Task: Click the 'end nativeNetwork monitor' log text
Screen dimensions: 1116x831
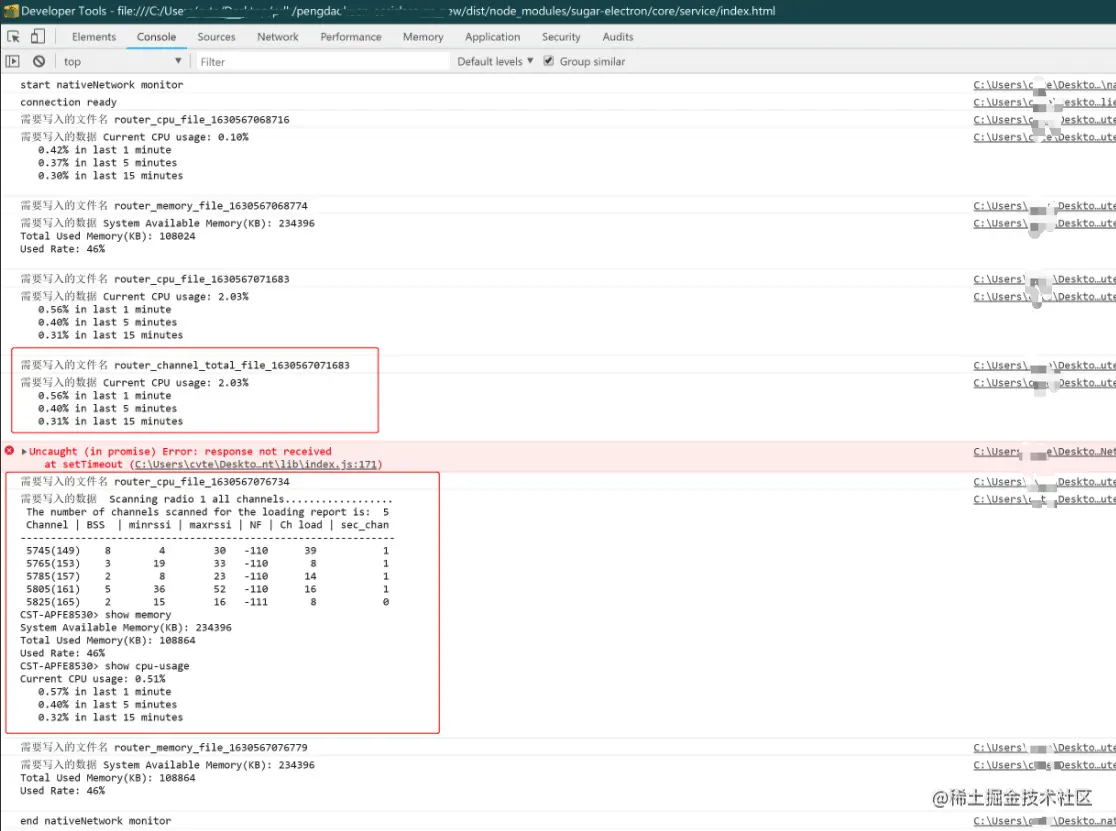Action: (x=95, y=821)
